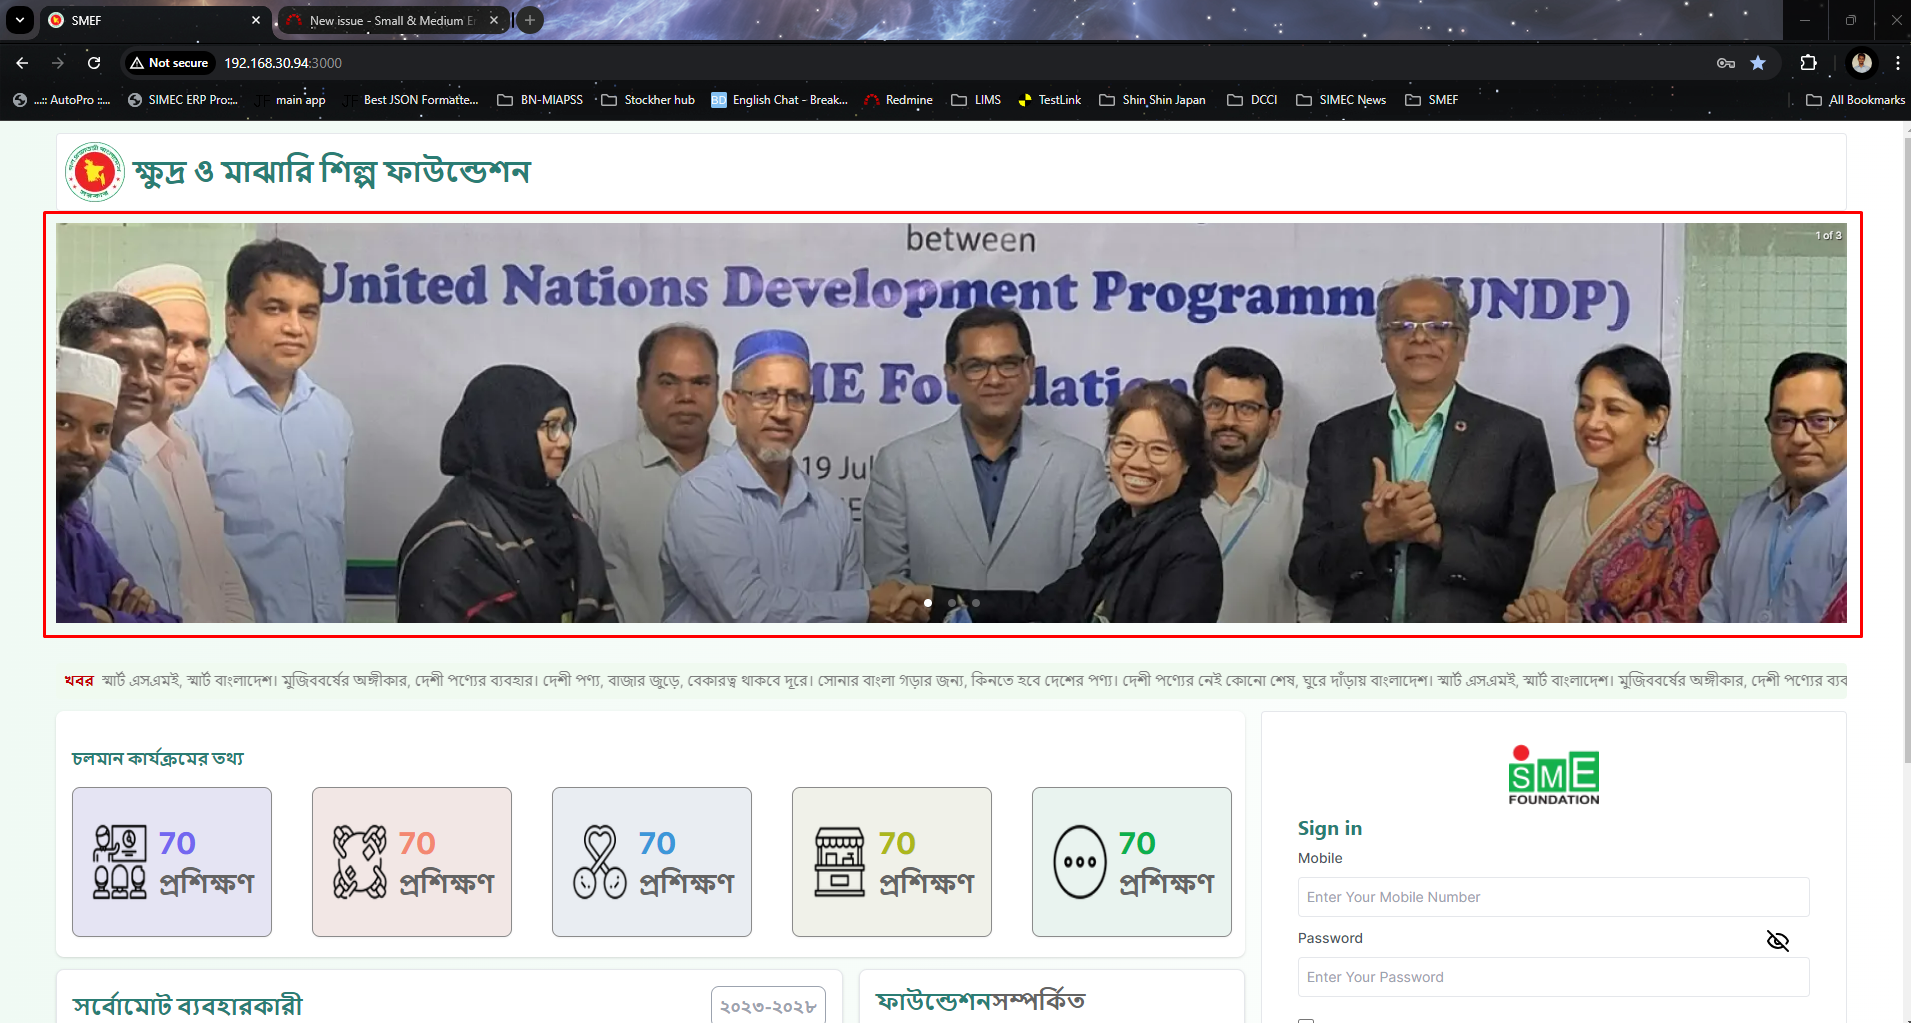Click the SME Foundation logo above Sign in
Viewport: 1911px width, 1023px height.
(1554, 775)
